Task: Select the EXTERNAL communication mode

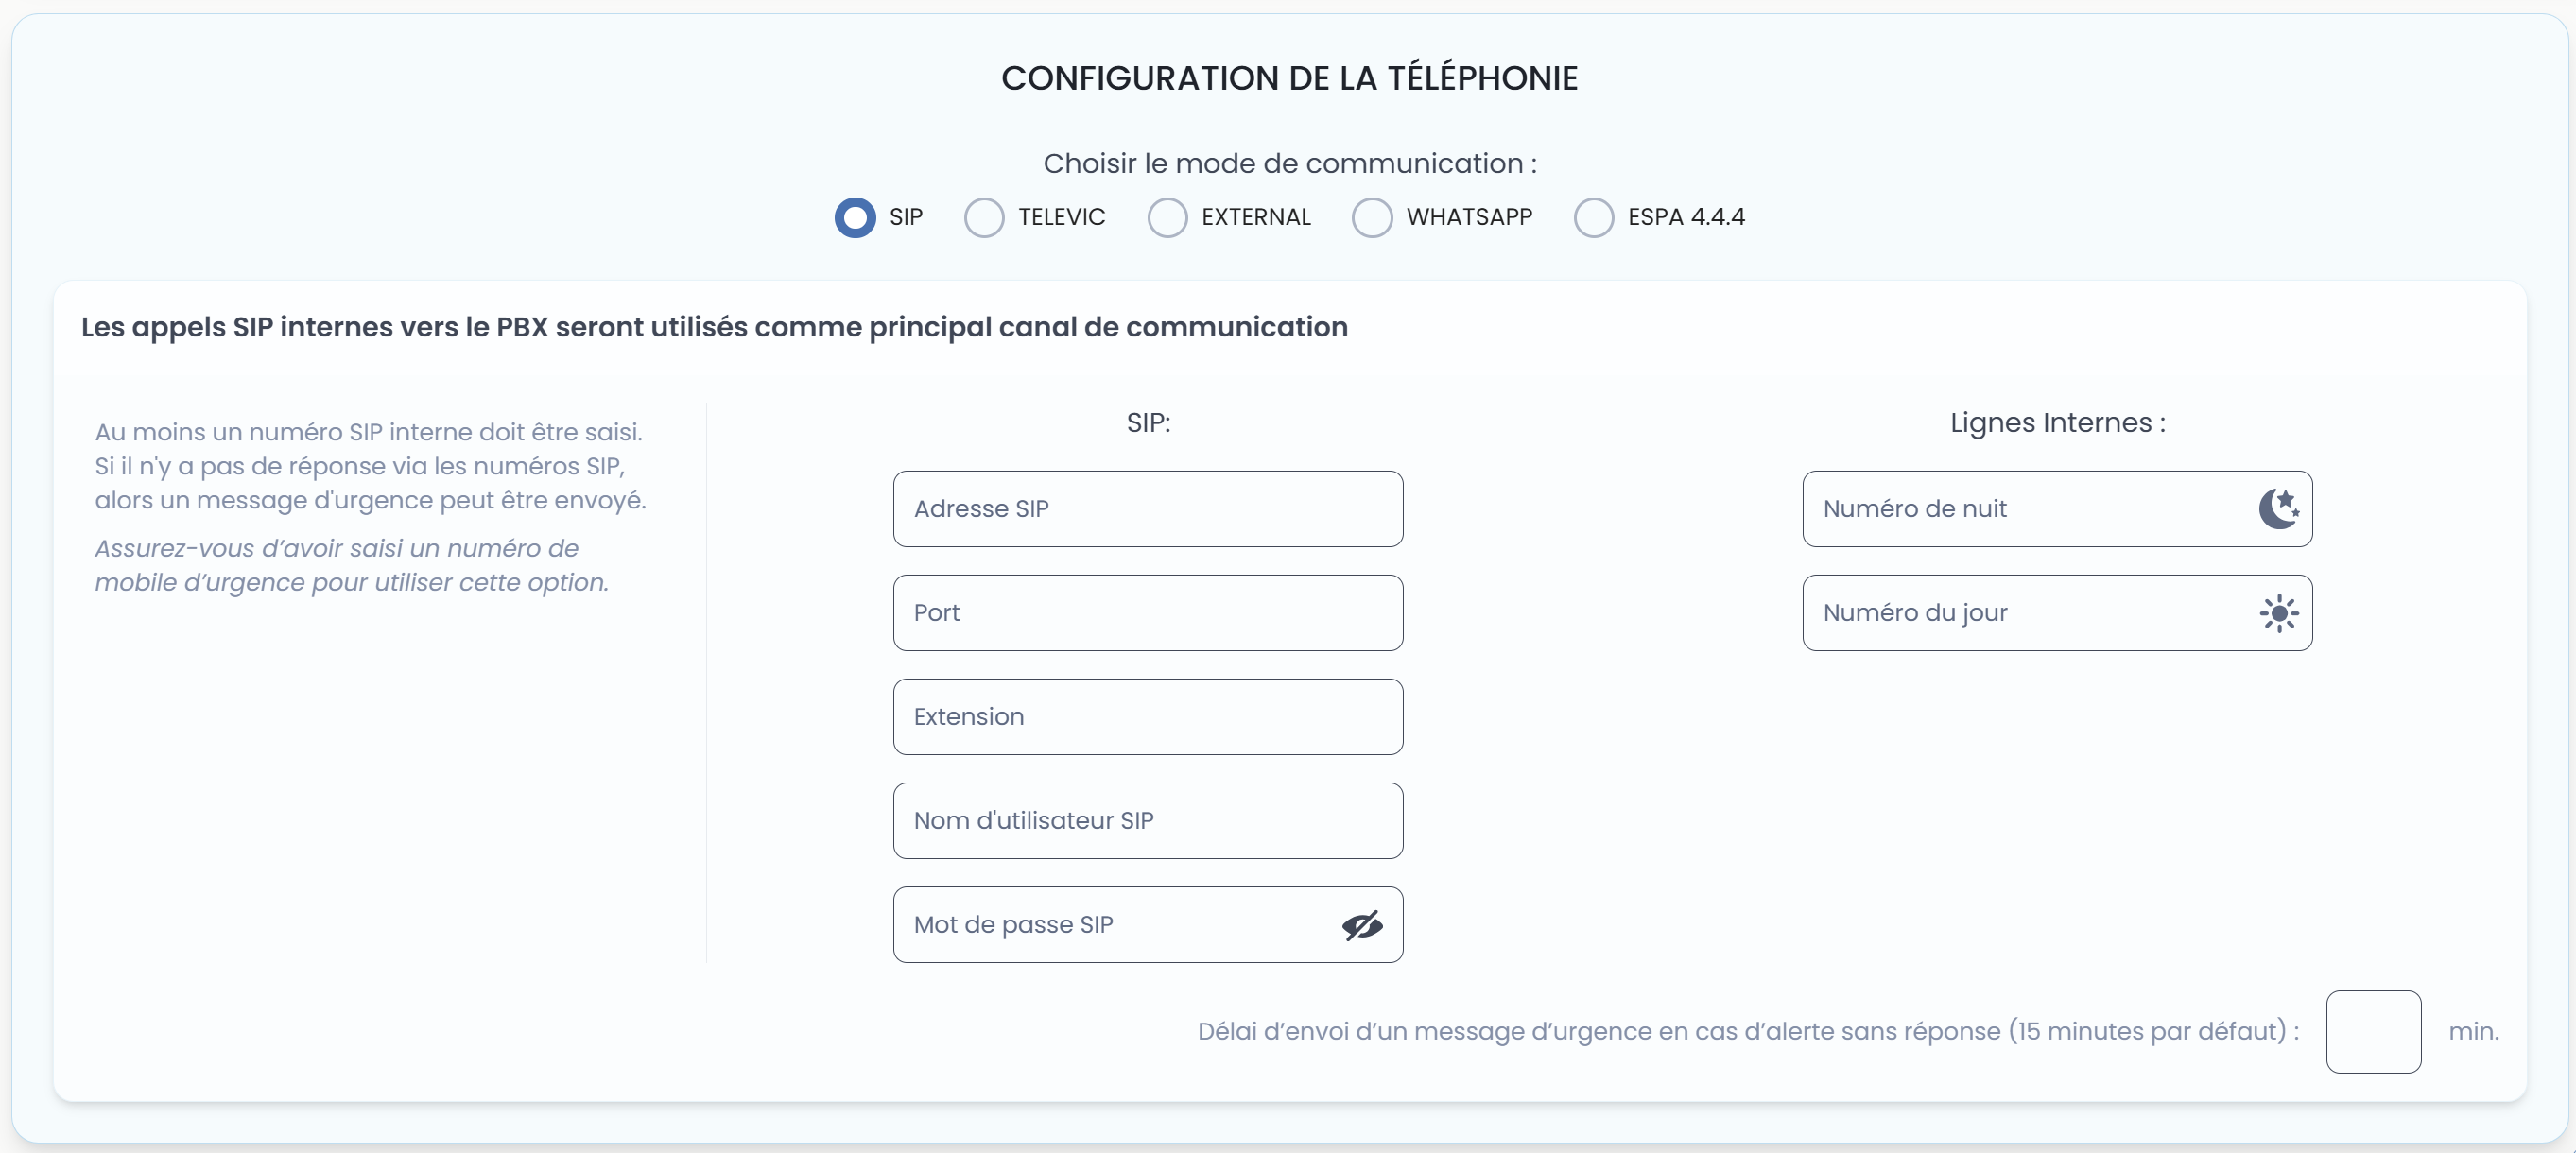Action: 1167,217
